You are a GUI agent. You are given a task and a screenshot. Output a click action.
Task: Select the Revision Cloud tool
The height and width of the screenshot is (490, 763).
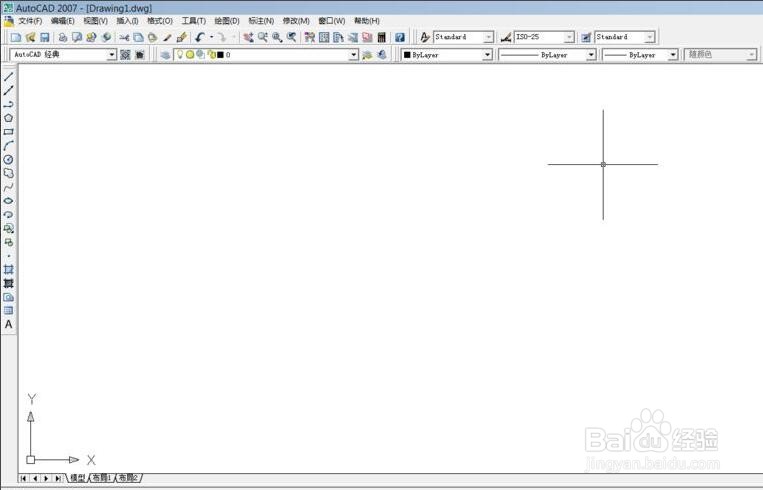[8, 173]
